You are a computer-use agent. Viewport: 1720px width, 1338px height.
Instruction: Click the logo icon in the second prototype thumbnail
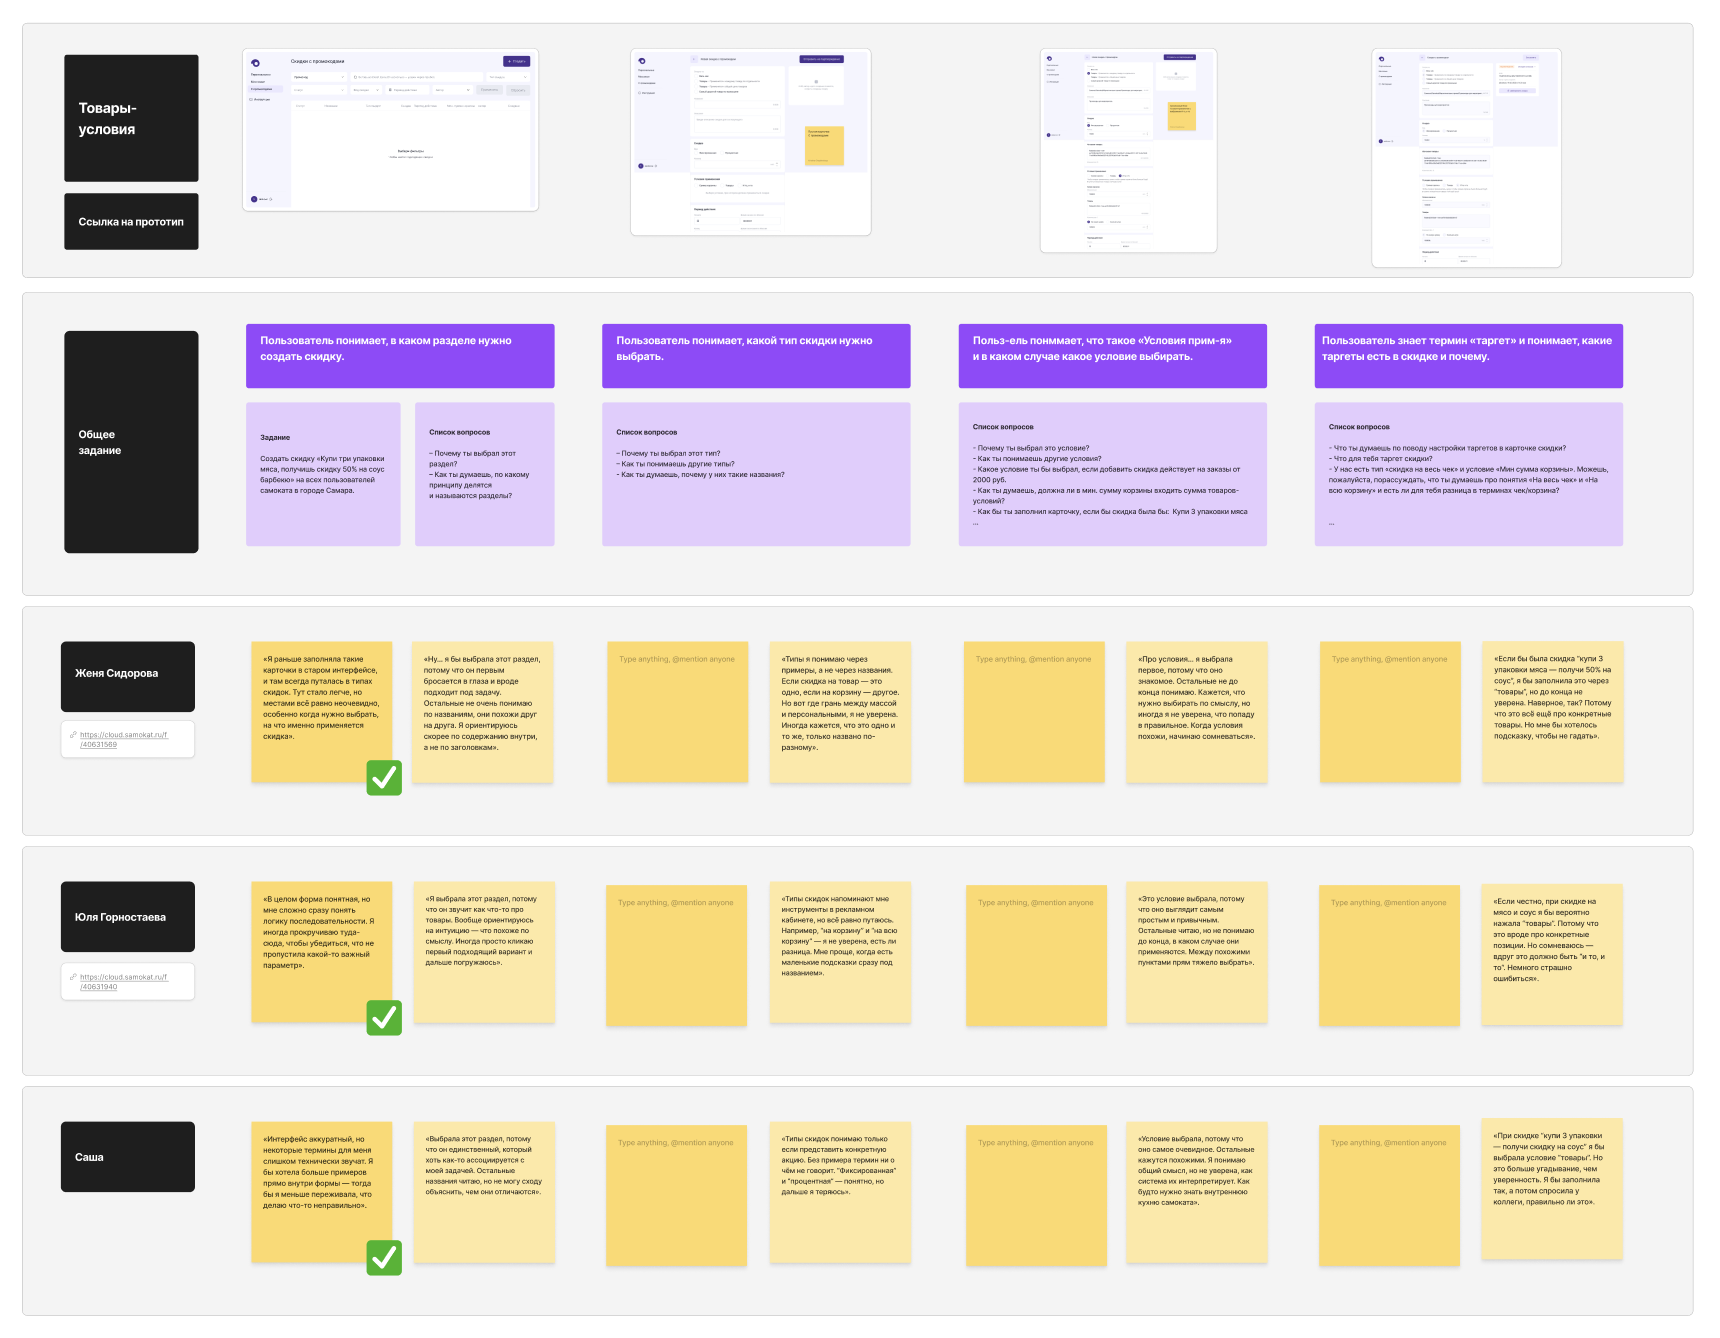tap(642, 61)
